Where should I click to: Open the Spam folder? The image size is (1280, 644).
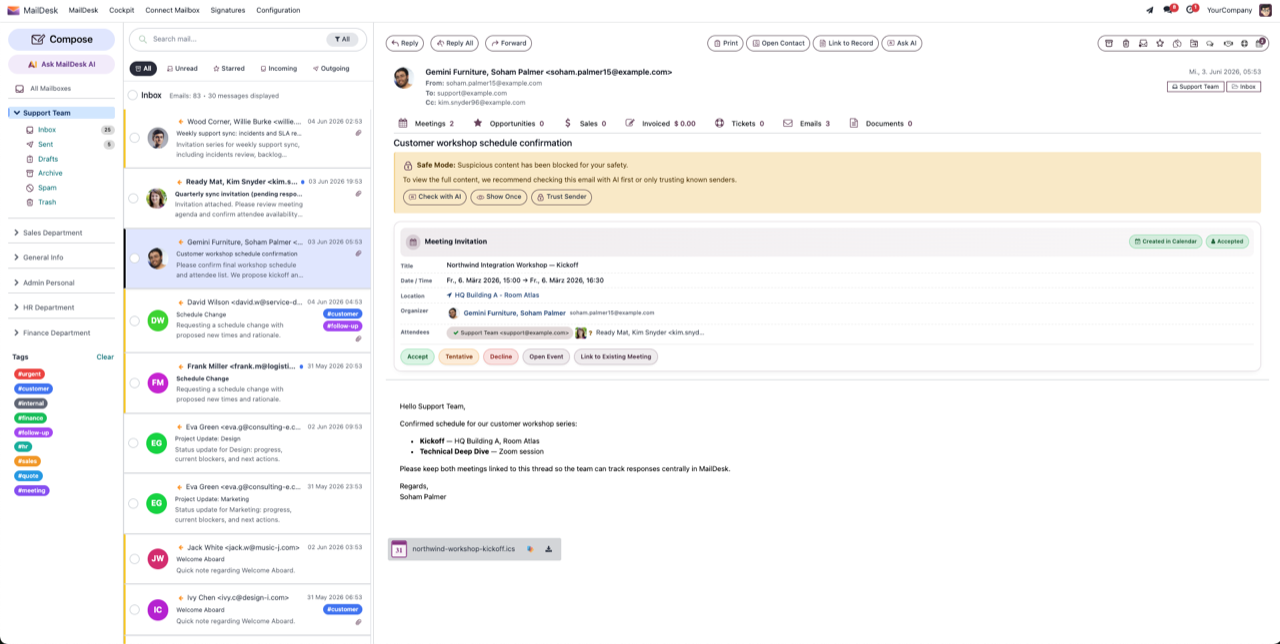pyautogui.click(x=47, y=188)
